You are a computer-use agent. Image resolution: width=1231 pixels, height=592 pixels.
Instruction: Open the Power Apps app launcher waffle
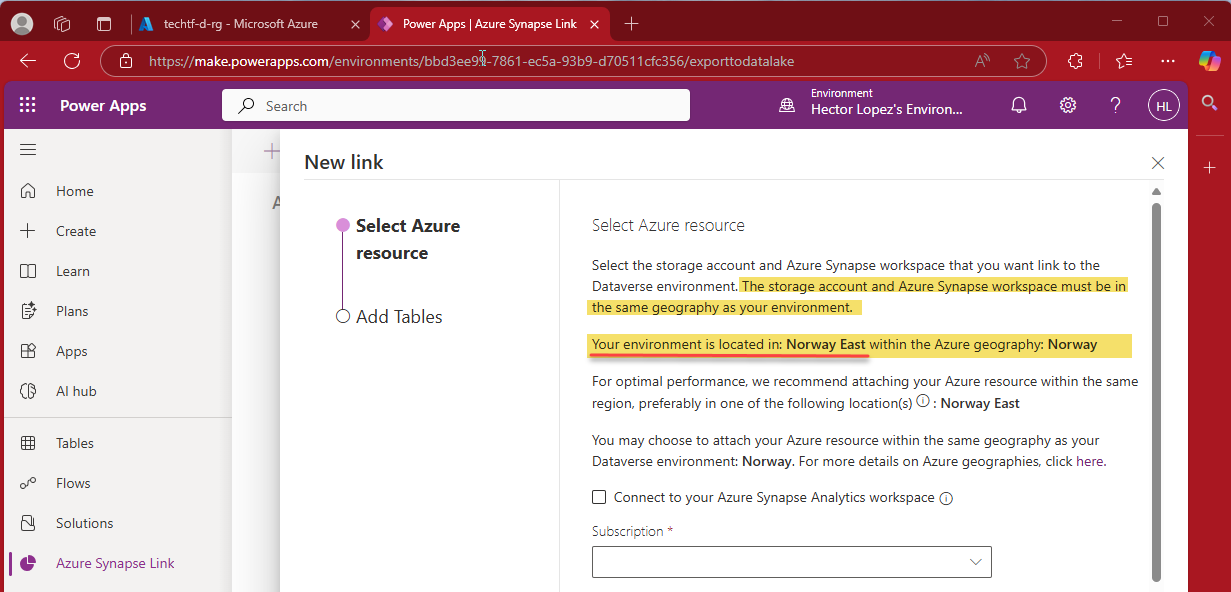pyautogui.click(x=27, y=104)
